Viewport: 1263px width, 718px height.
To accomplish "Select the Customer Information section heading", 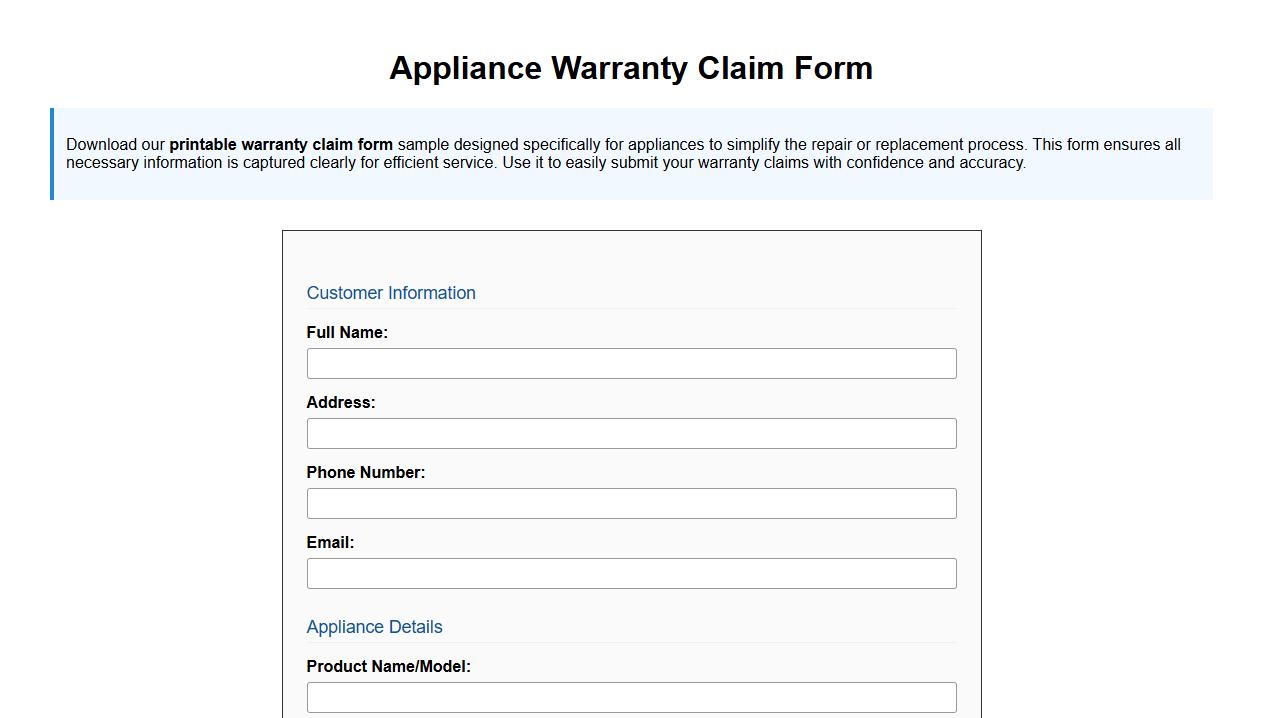I will pyautogui.click(x=391, y=293).
